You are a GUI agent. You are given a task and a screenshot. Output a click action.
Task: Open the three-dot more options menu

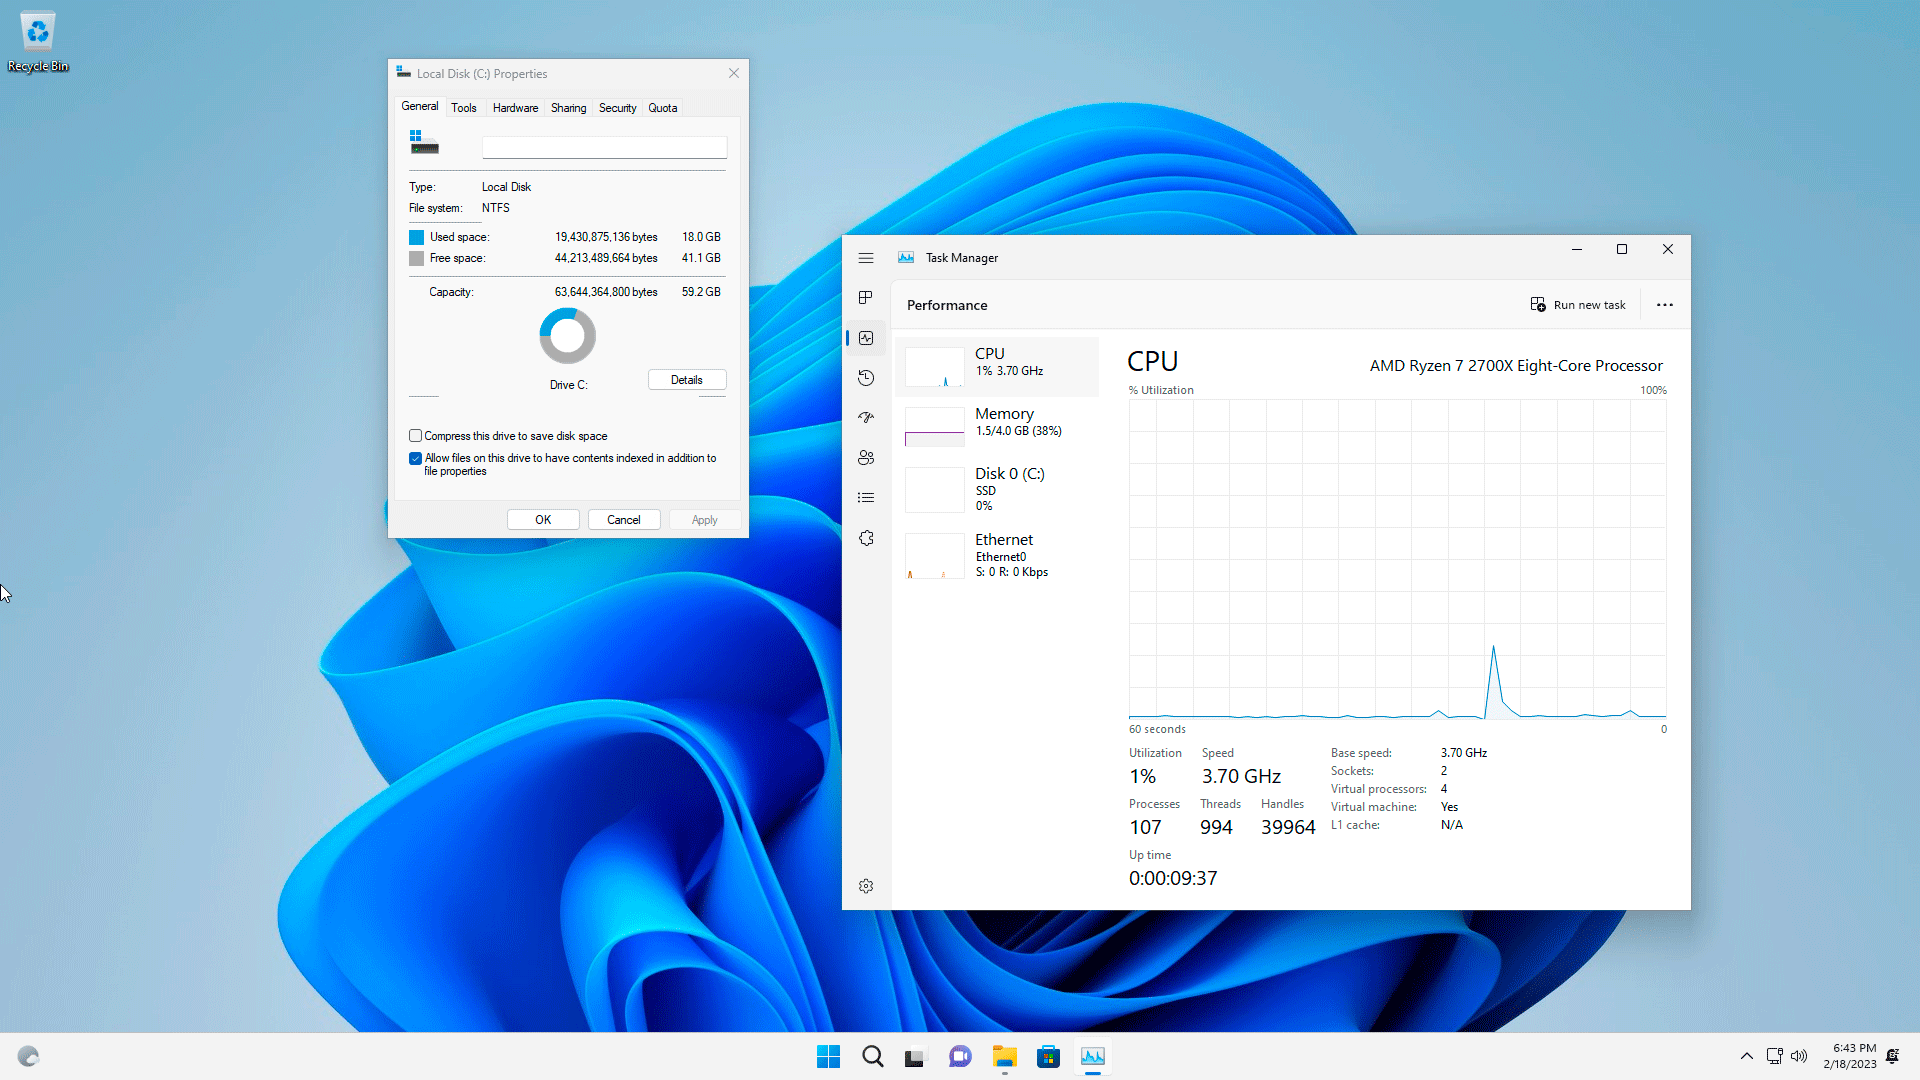pos(1664,305)
